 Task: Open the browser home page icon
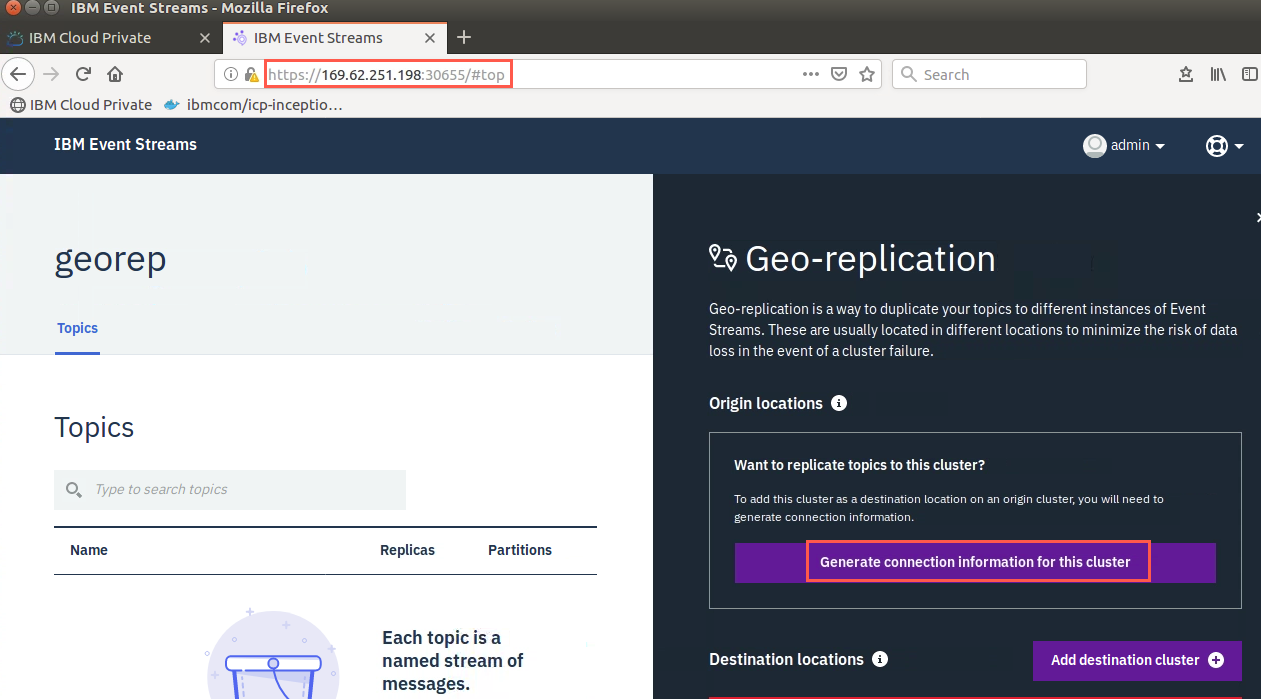115,74
